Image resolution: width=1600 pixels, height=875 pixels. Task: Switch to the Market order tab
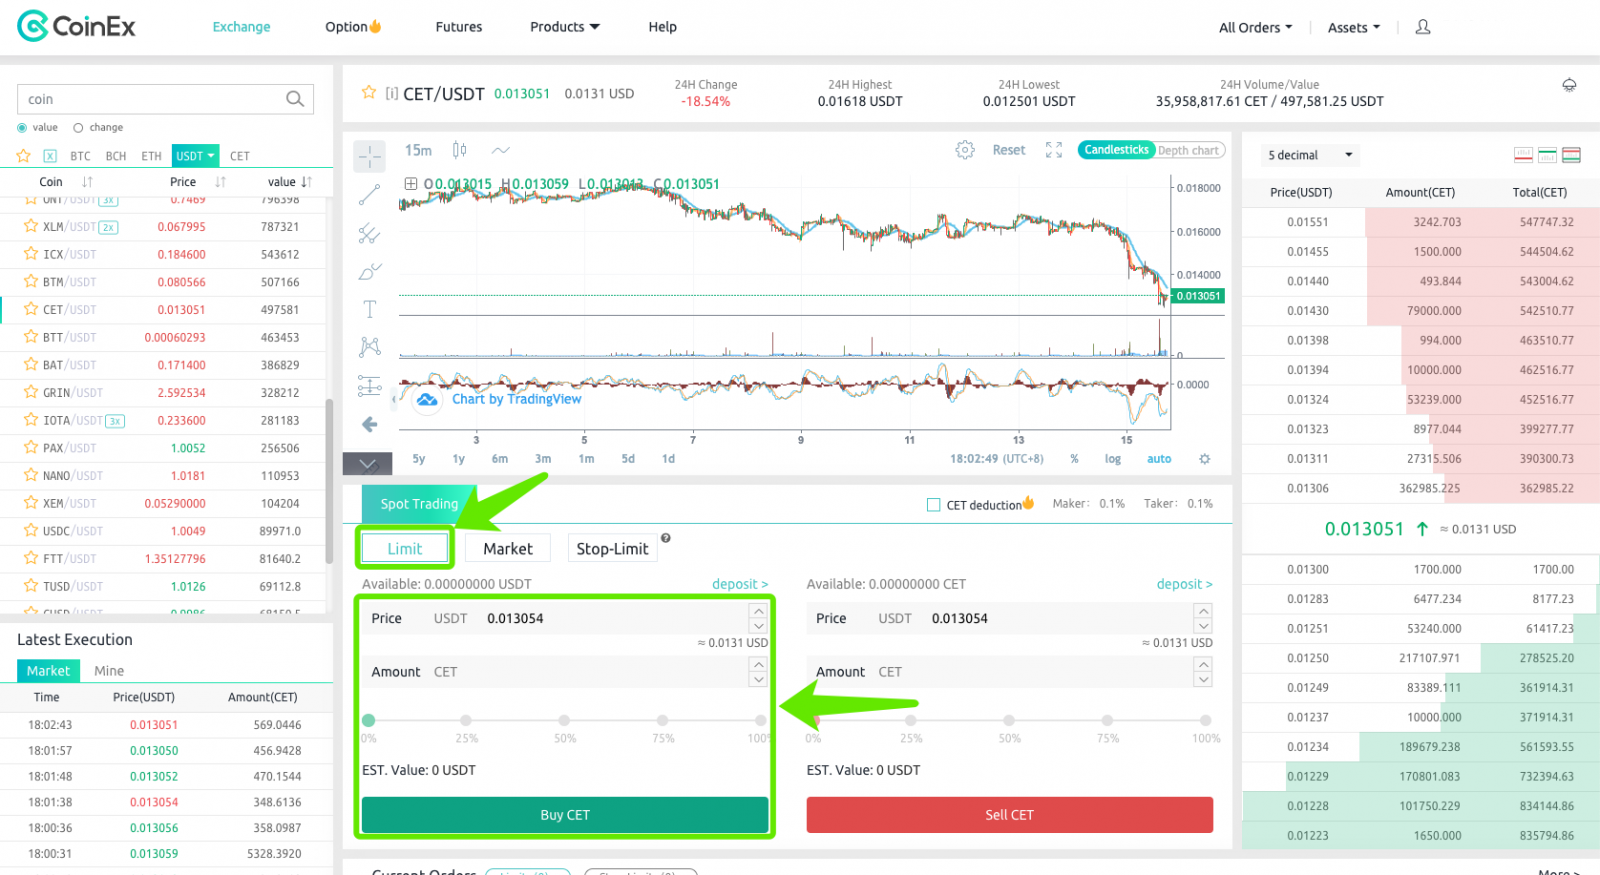(508, 548)
